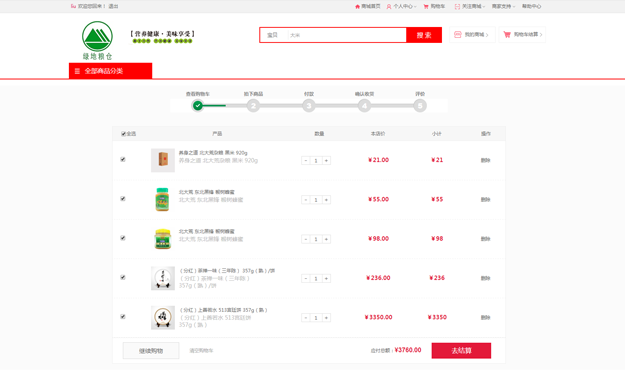Toggle the 全选 select-all checkbox
Screen dimensions: 625x390
click(124, 134)
